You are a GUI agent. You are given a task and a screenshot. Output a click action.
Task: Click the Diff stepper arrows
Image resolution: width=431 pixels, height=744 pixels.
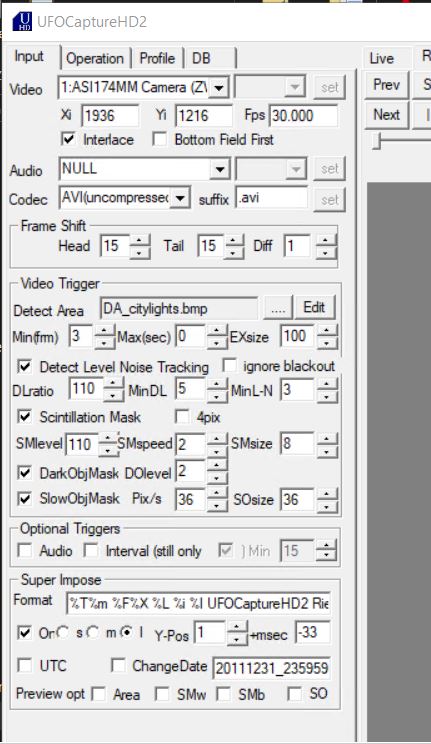pyautogui.click(x=325, y=246)
